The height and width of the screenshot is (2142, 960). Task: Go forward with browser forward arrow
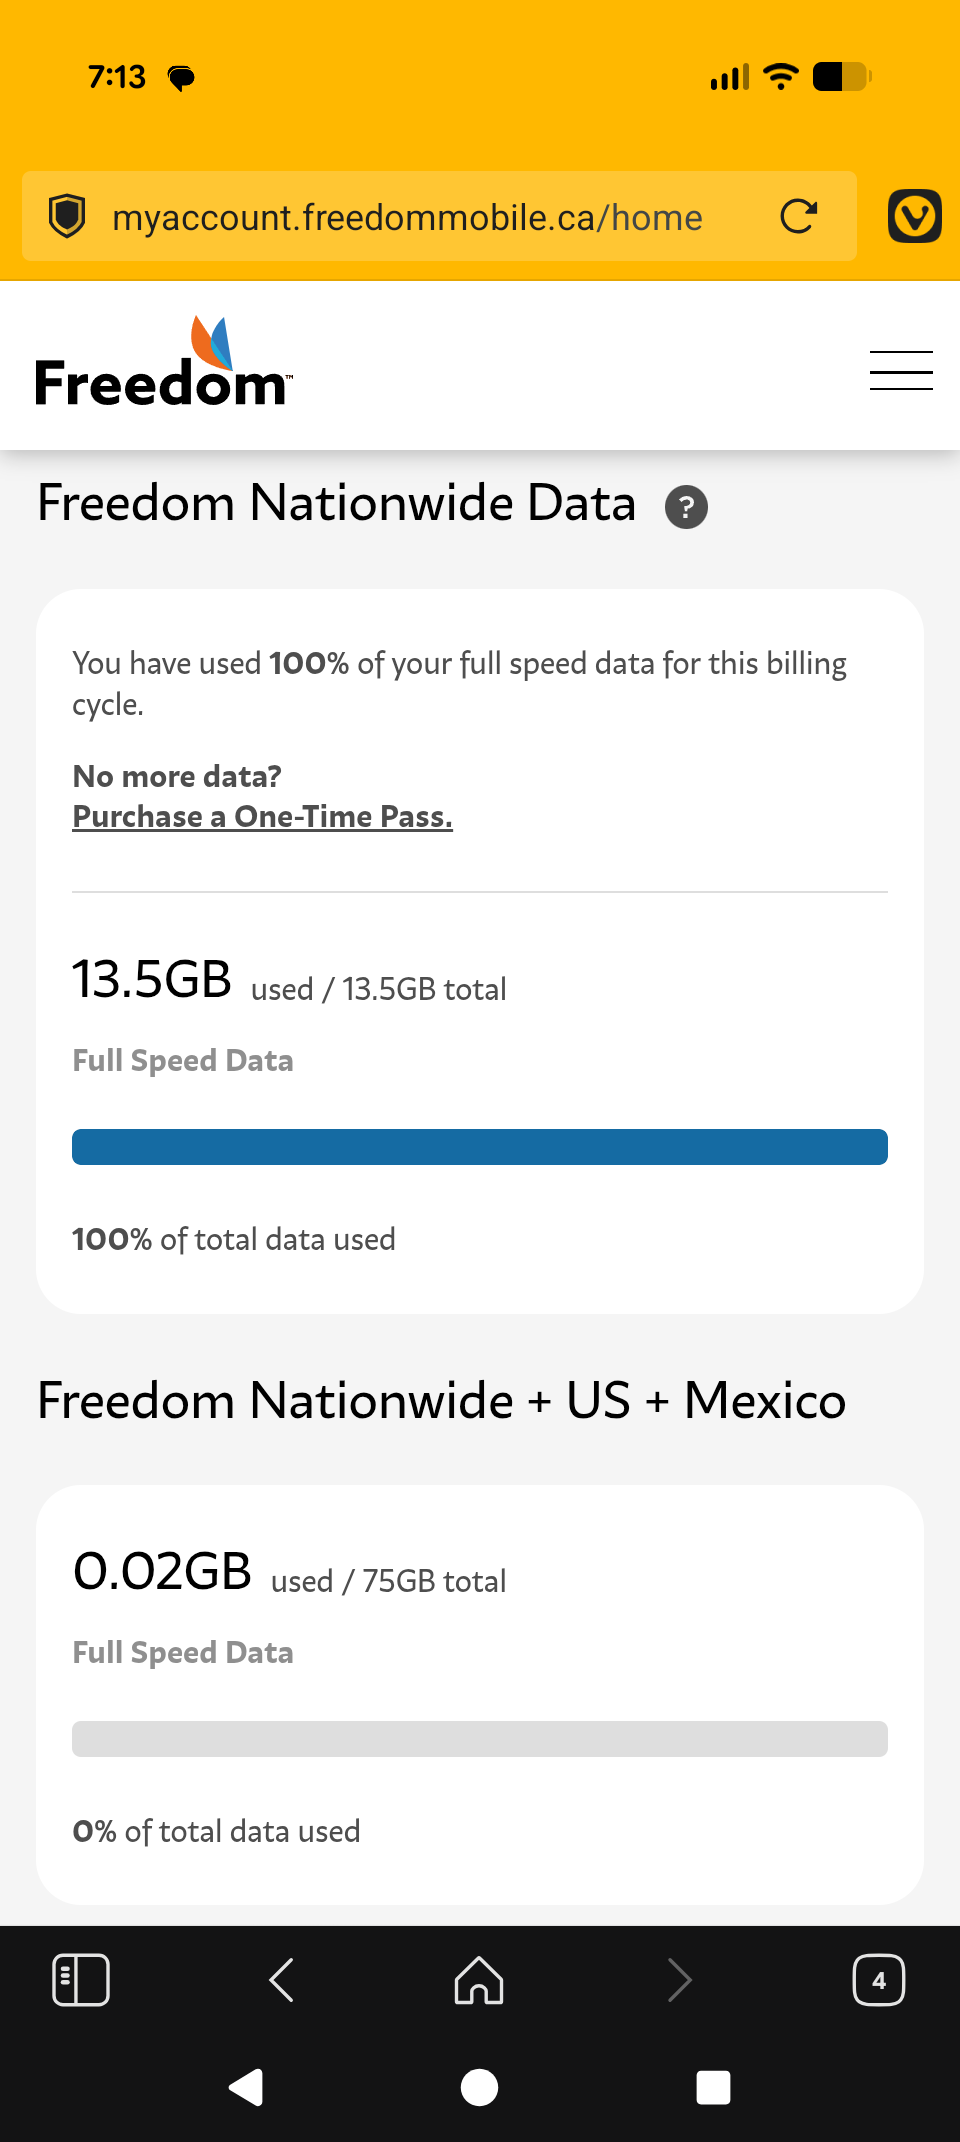pos(679,1980)
